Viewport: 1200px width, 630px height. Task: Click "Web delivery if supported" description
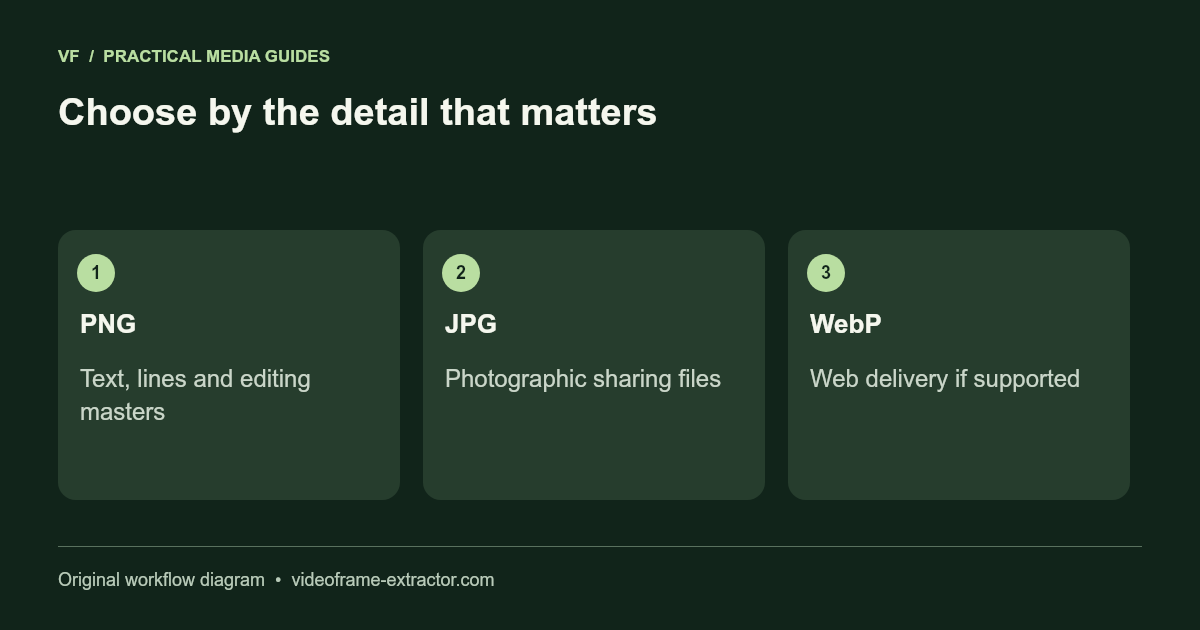coord(945,379)
